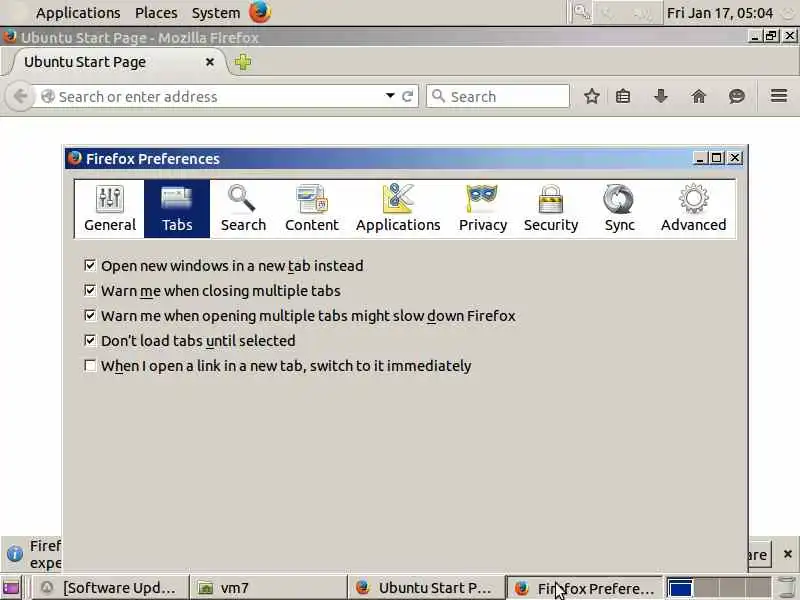Open the Search preferences pane
Screen dimensions: 800x600
pyautogui.click(x=243, y=209)
